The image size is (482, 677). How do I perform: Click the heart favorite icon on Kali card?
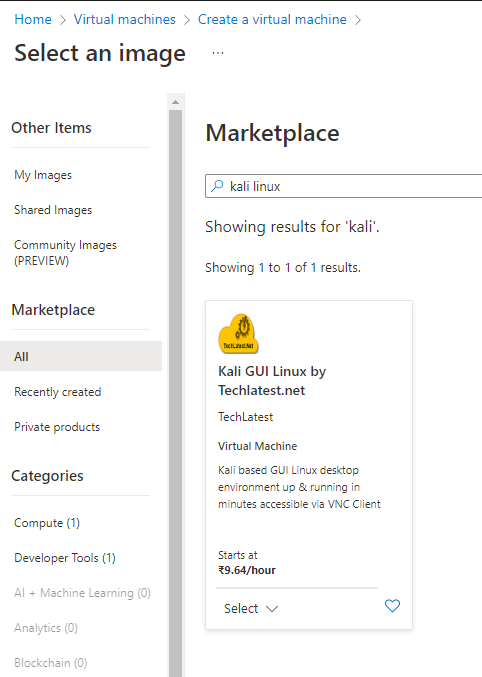tap(392, 606)
